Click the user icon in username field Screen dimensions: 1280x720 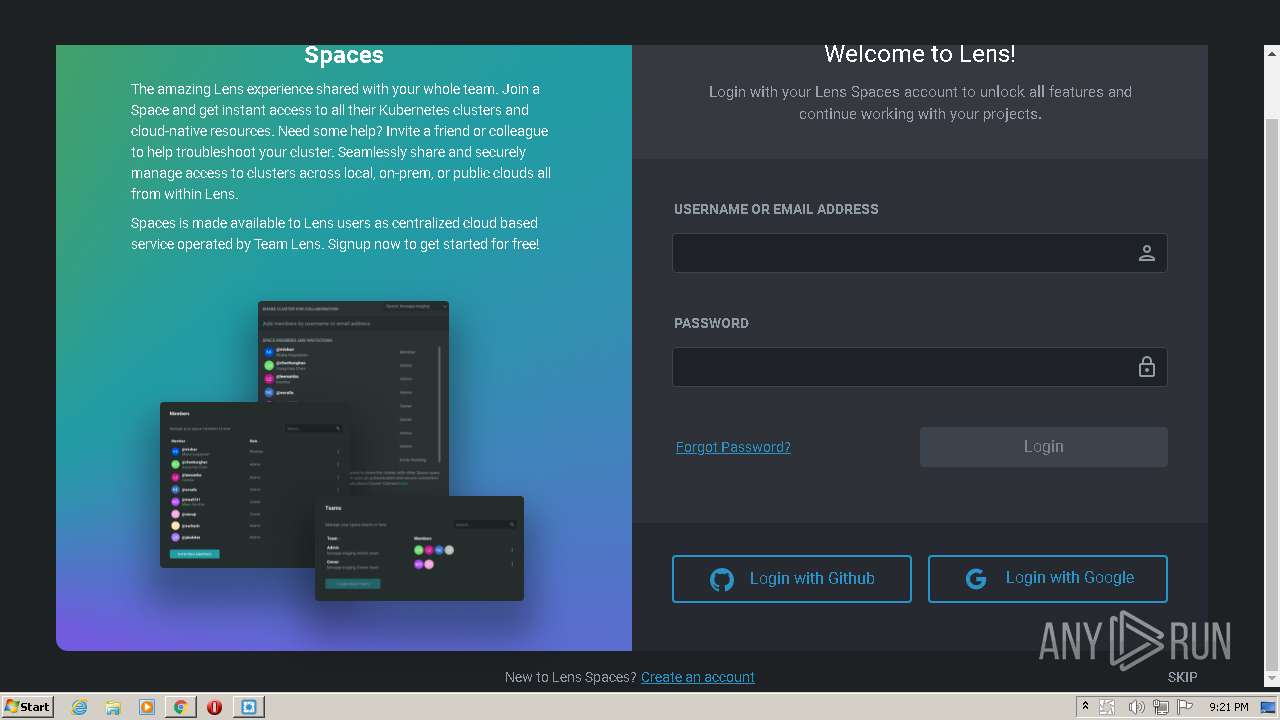(x=1147, y=253)
